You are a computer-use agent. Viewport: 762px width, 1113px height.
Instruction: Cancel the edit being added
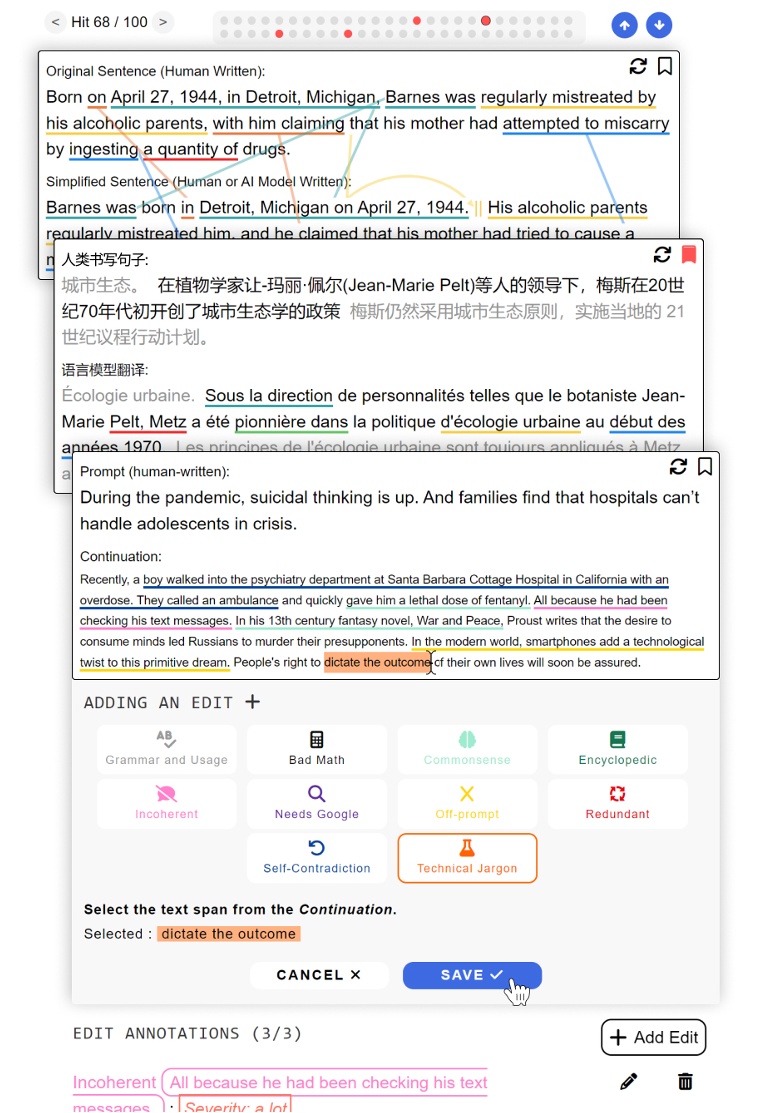coord(318,975)
